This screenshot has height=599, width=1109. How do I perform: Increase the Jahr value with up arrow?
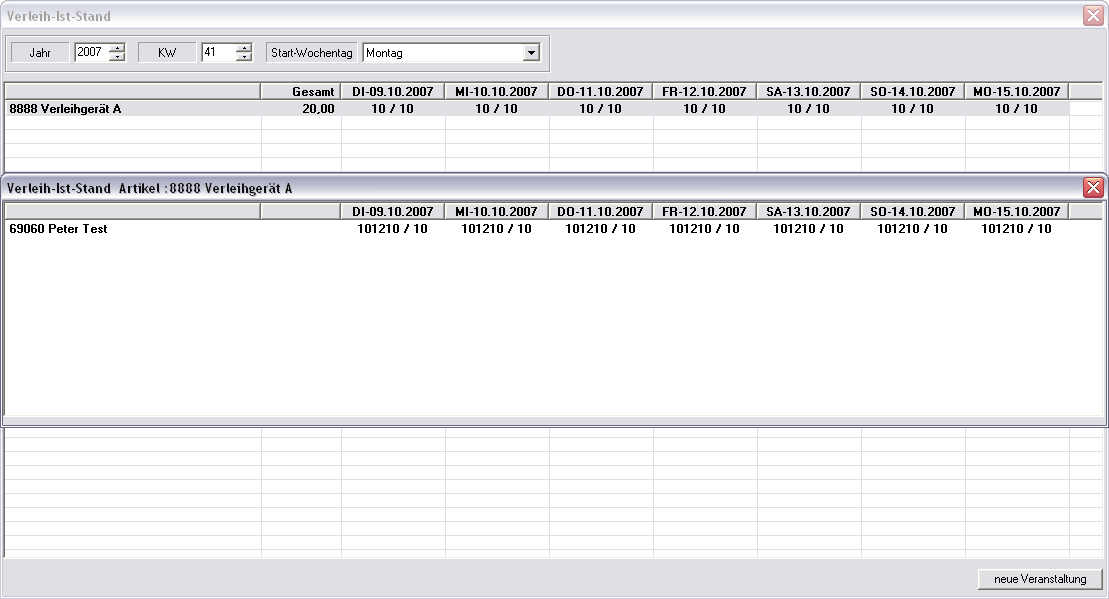117,48
